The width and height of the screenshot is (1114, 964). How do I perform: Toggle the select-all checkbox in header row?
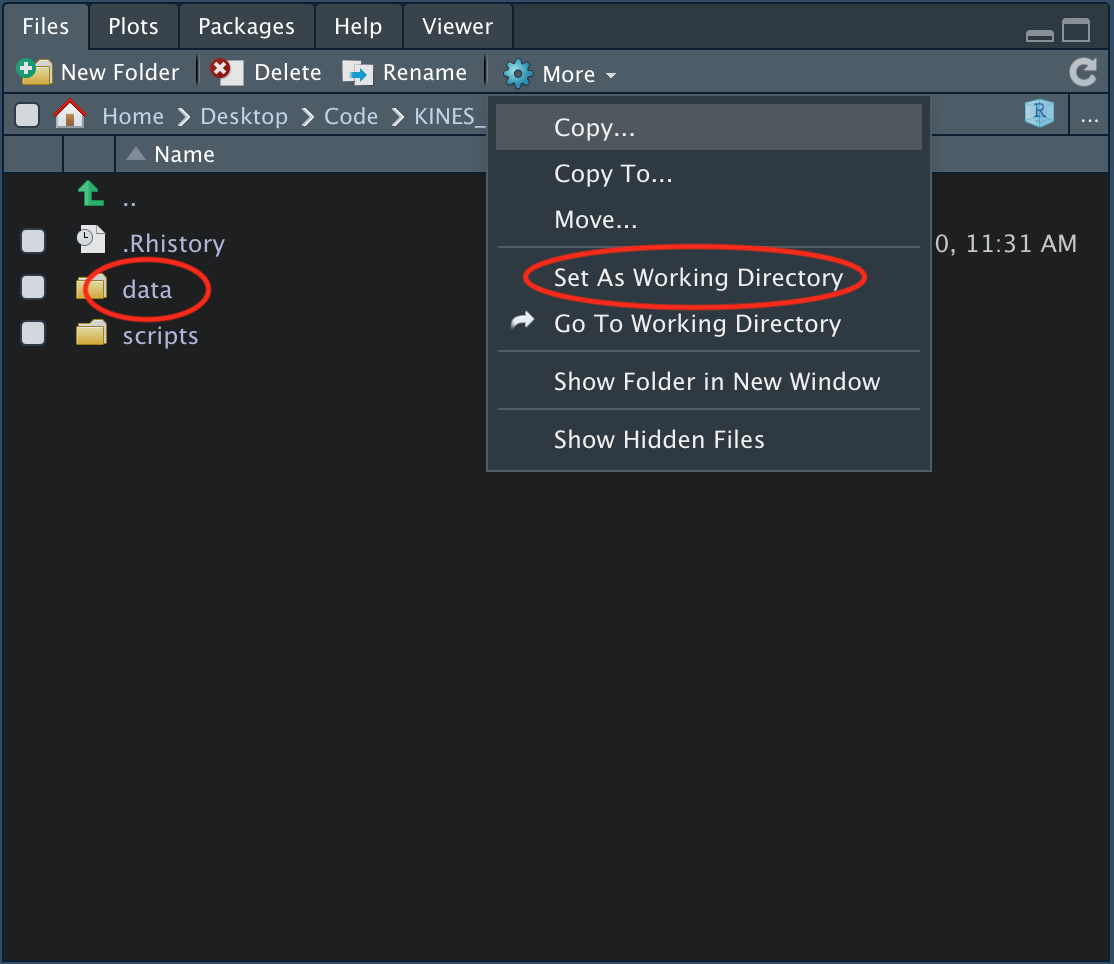(26, 114)
